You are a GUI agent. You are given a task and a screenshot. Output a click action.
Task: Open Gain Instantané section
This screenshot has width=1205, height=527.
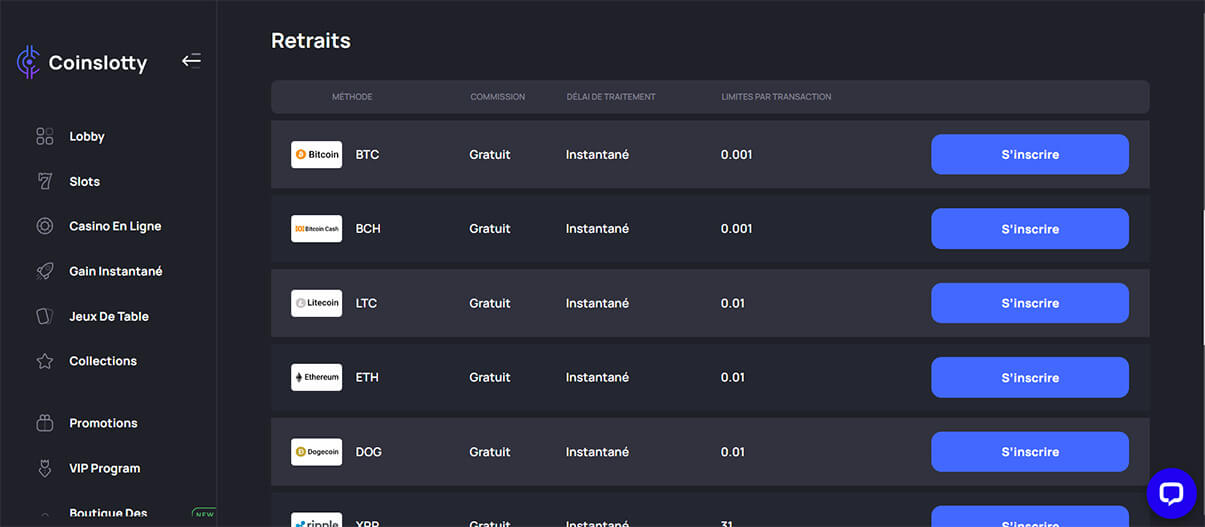click(116, 271)
